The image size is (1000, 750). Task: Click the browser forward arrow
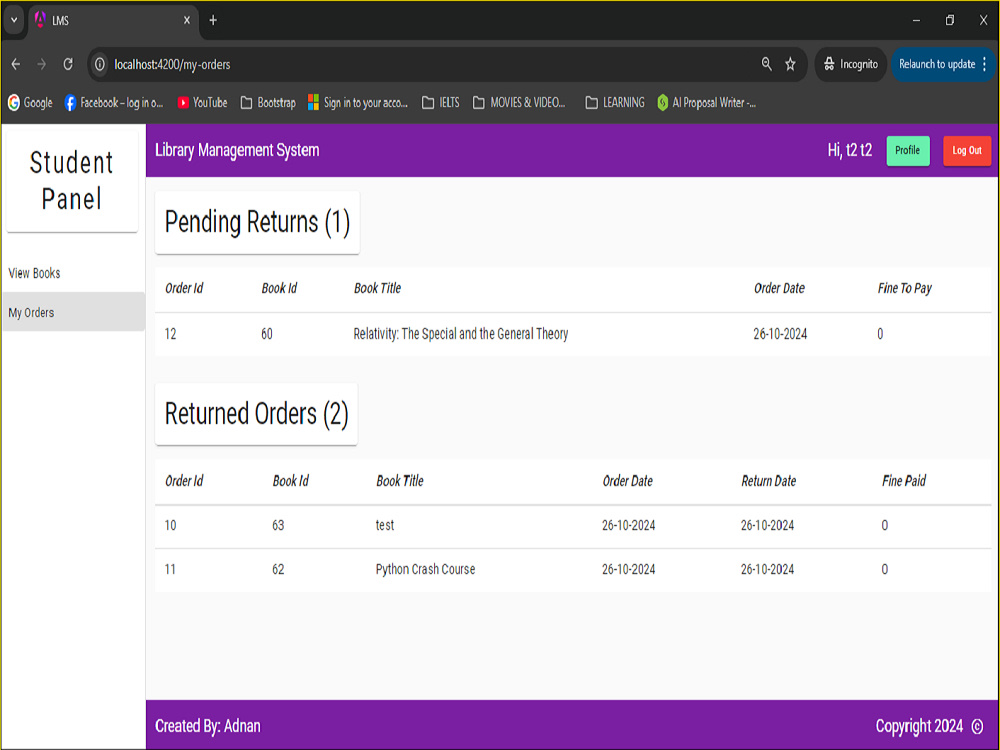tap(41, 64)
